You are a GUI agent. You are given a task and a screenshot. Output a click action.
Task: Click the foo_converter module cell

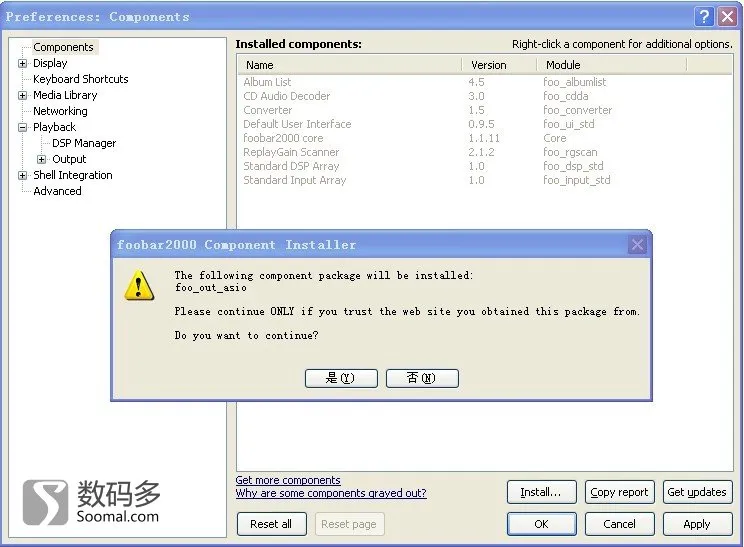[x=577, y=110]
